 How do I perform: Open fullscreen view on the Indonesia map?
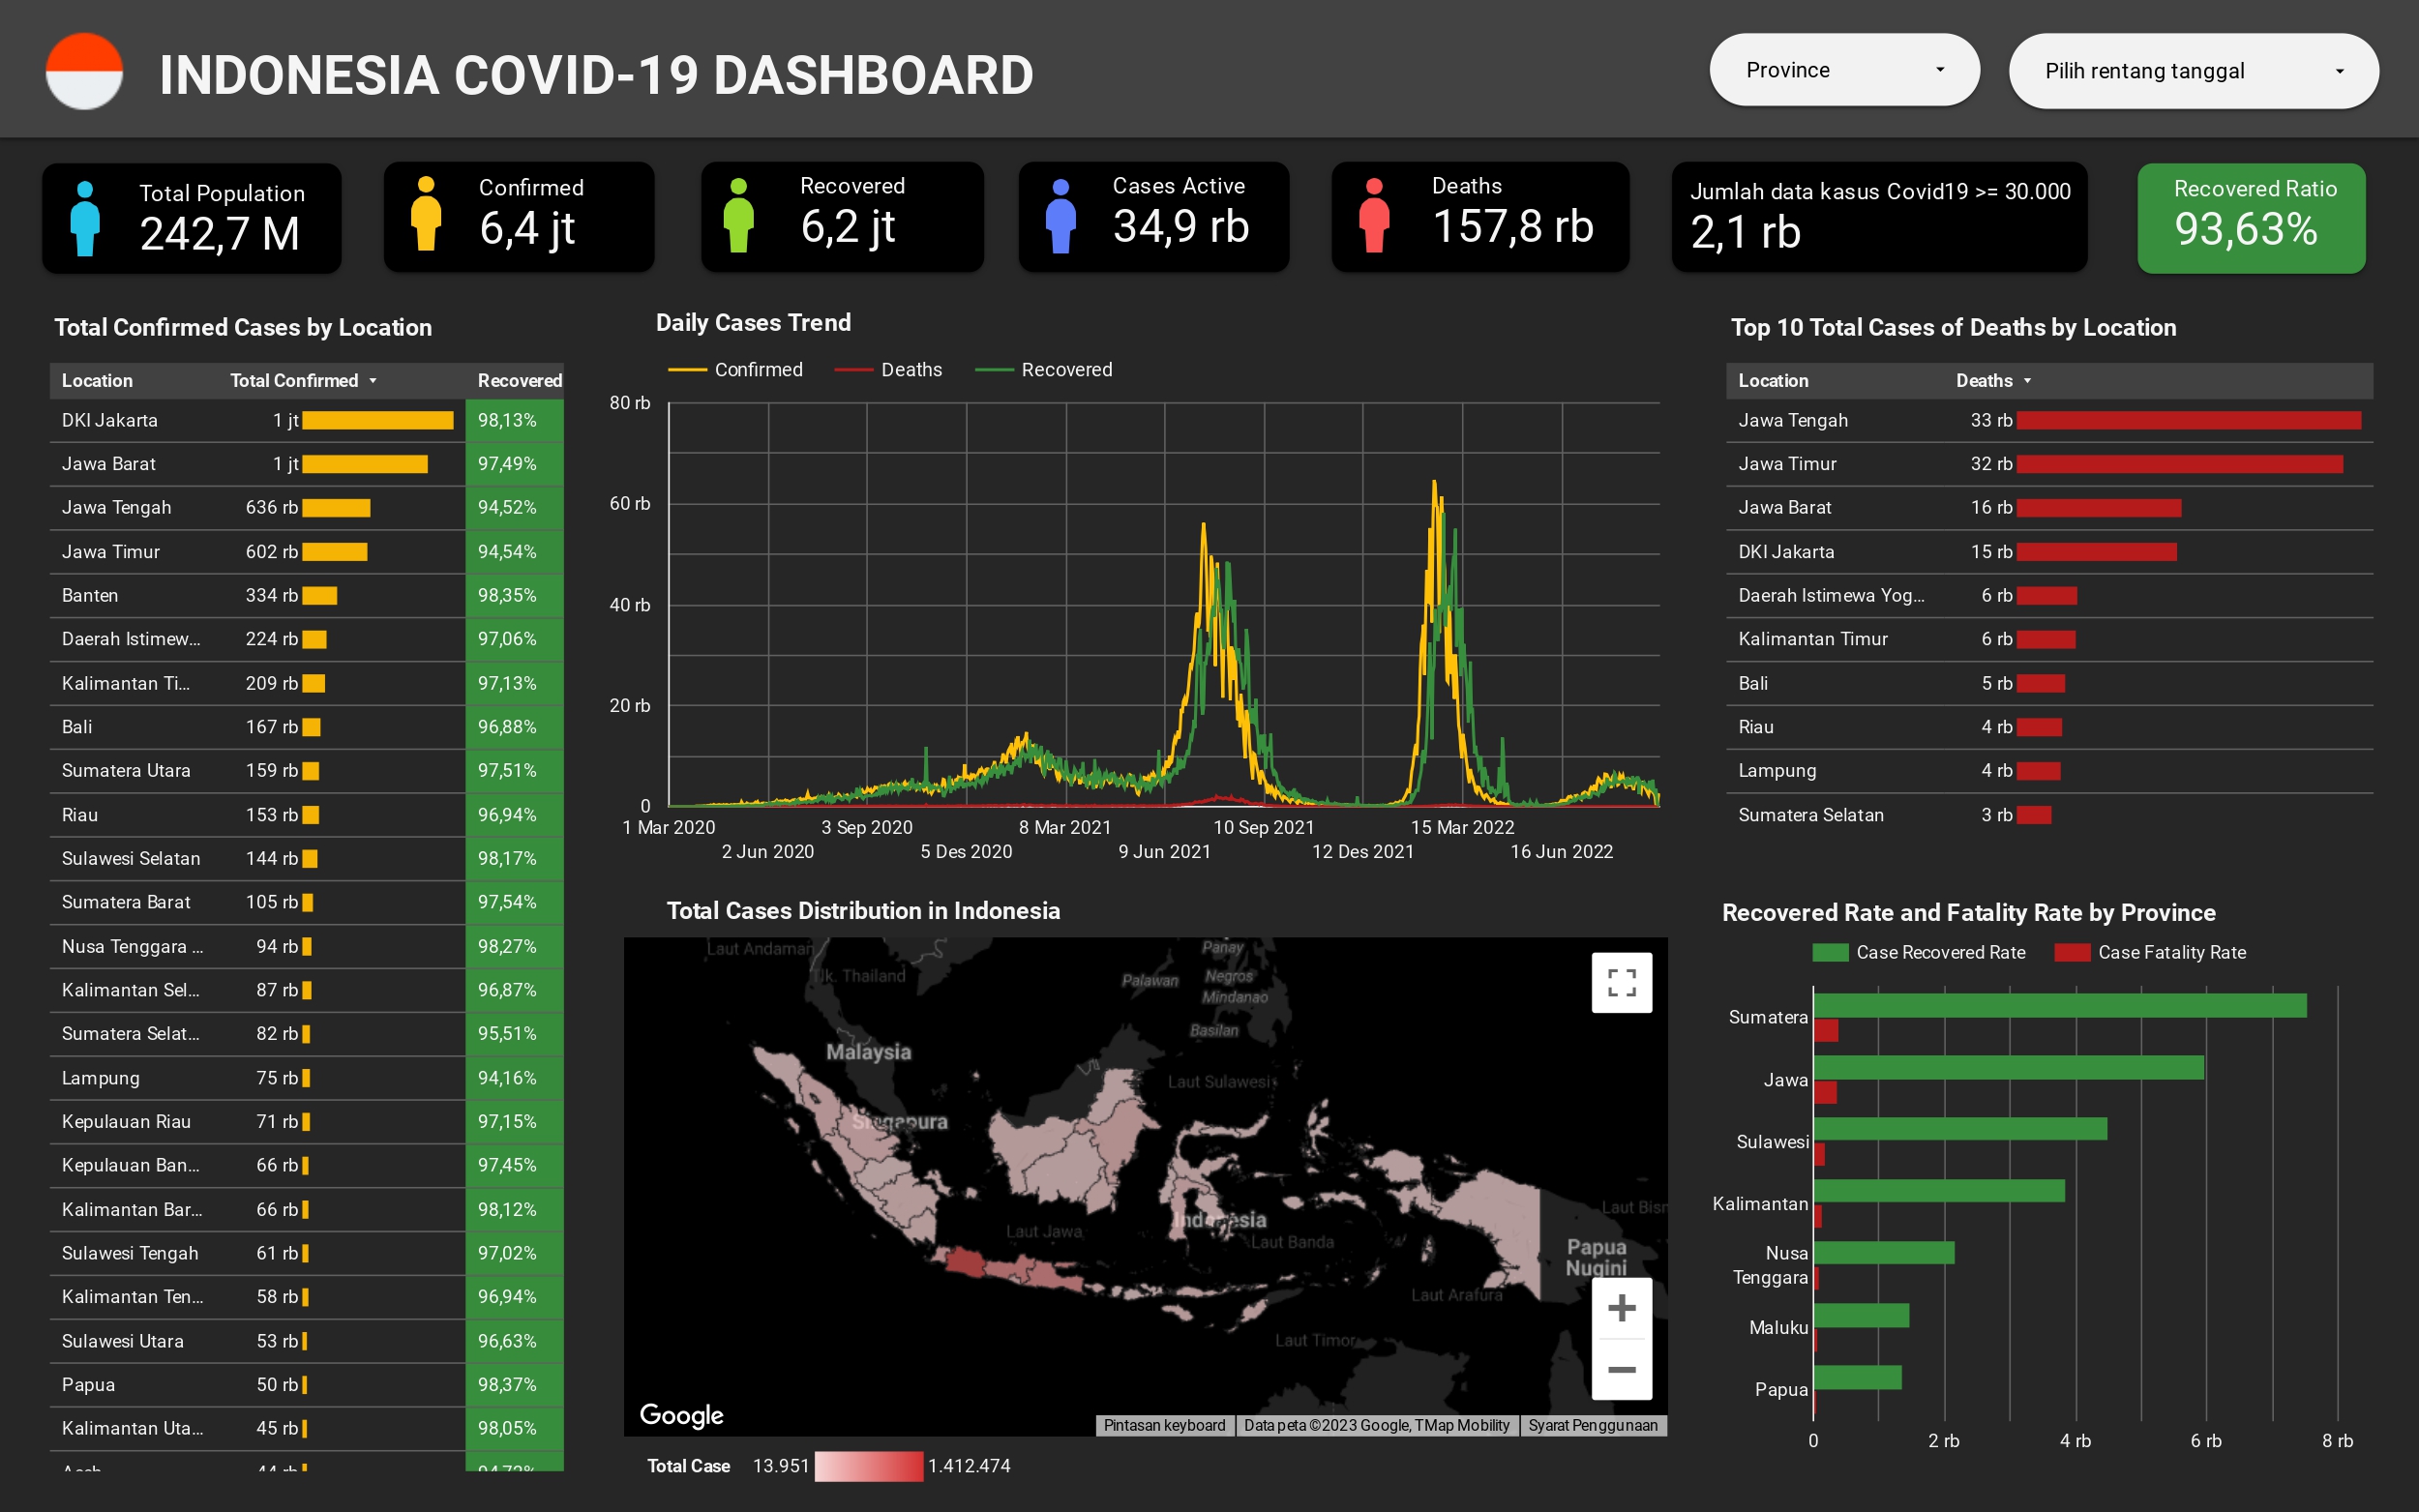[x=1622, y=983]
